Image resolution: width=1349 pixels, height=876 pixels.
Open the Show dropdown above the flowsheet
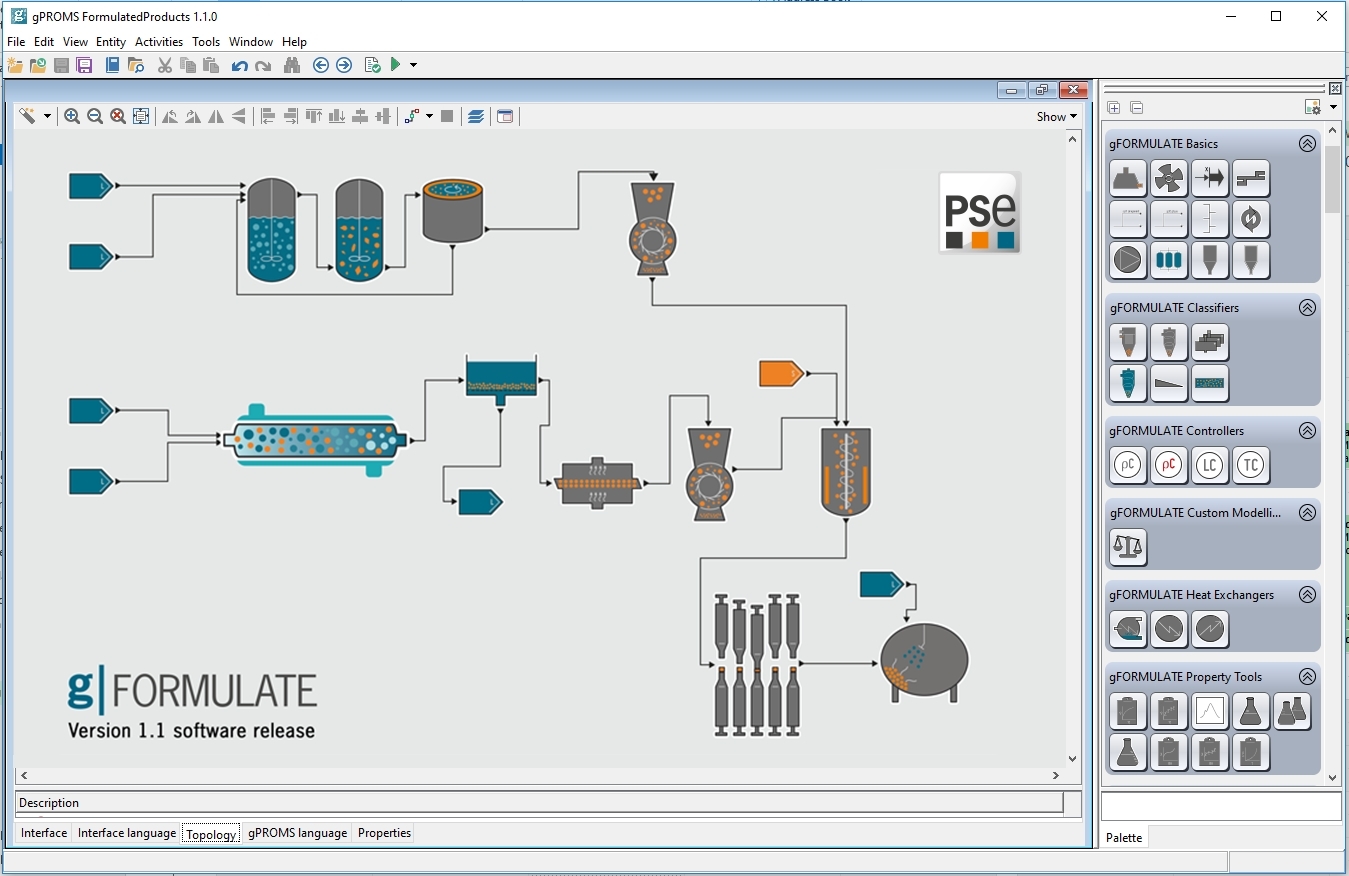(x=1055, y=116)
